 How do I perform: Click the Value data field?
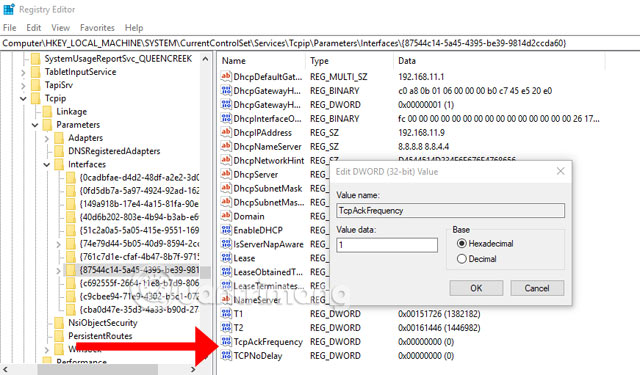coord(387,245)
